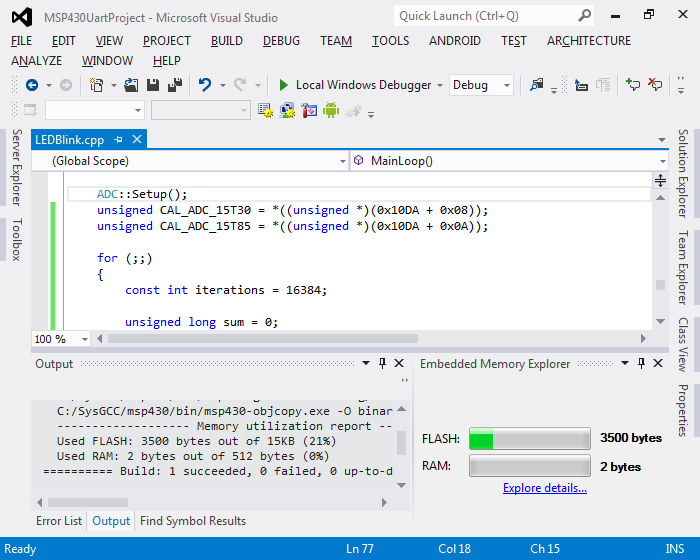700x560 pixels.
Task: Click the Android robot toolbar icon
Action: (331, 110)
